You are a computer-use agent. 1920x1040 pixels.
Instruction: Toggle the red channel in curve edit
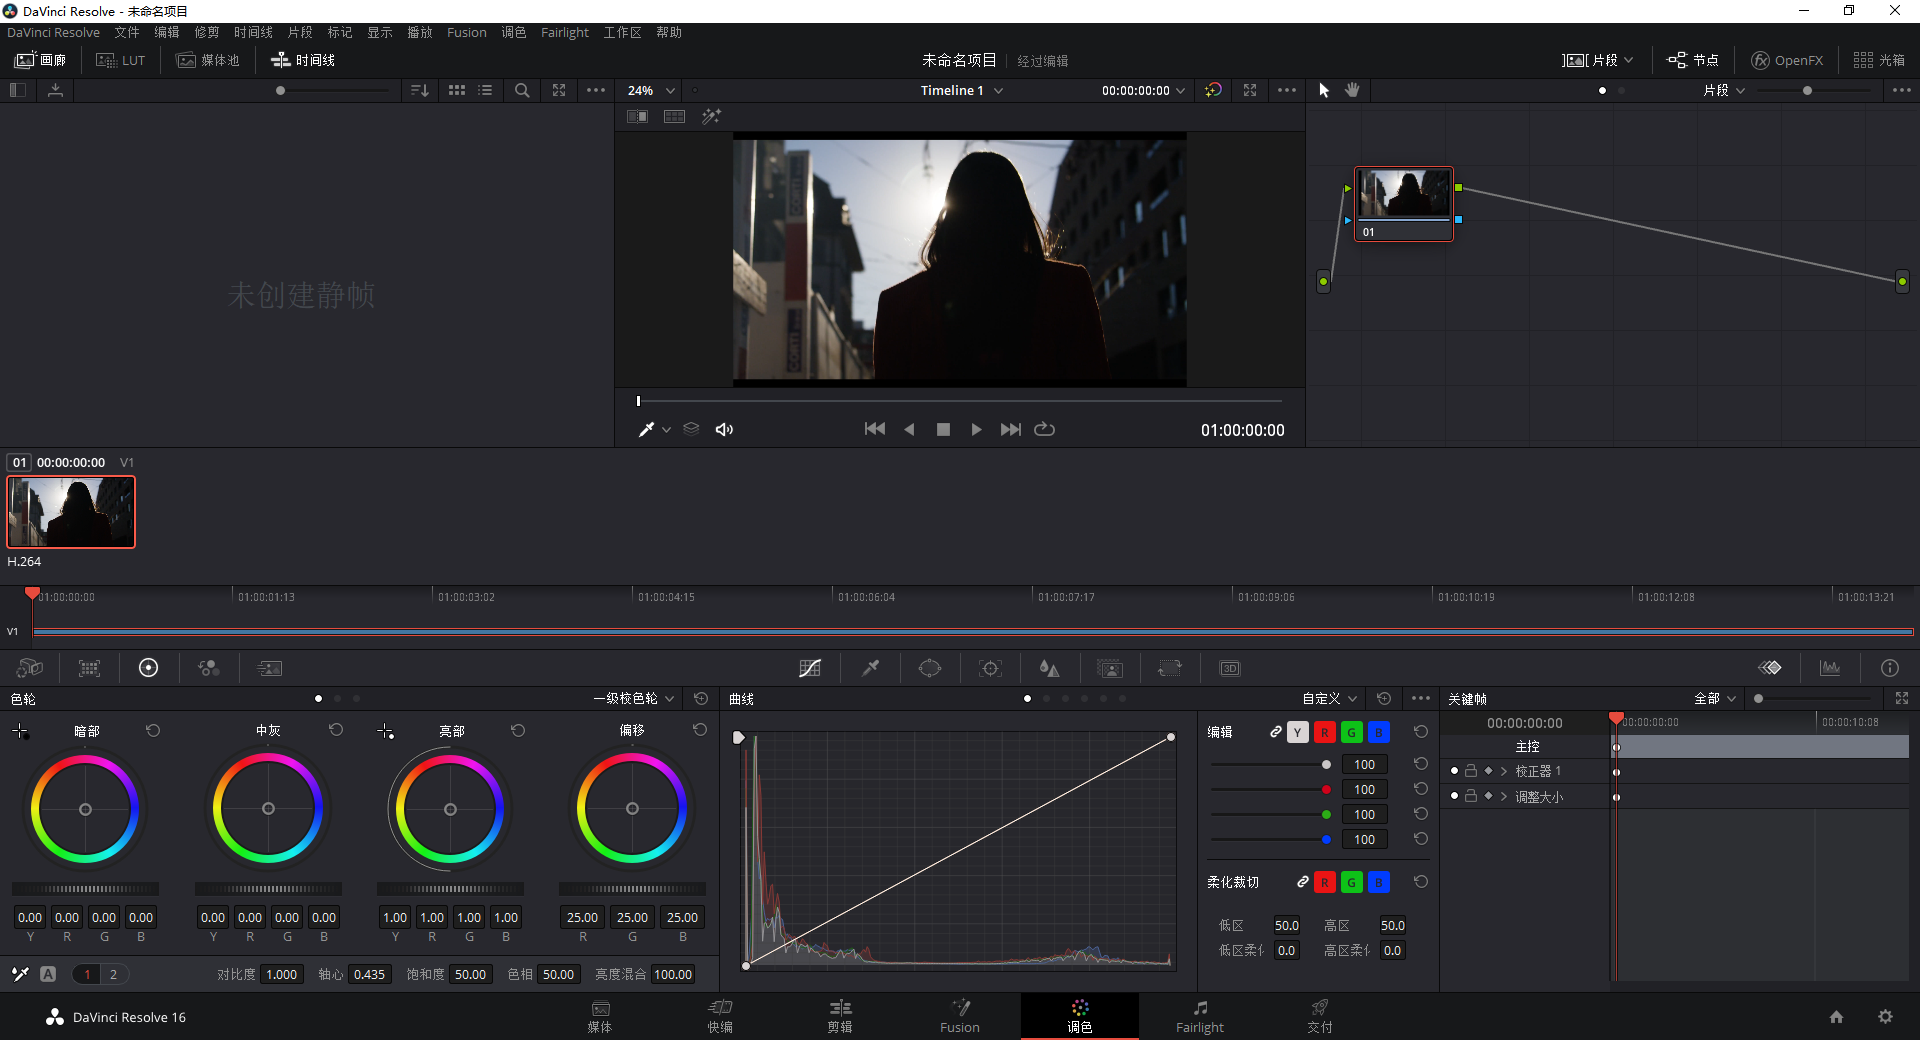tap(1324, 732)
